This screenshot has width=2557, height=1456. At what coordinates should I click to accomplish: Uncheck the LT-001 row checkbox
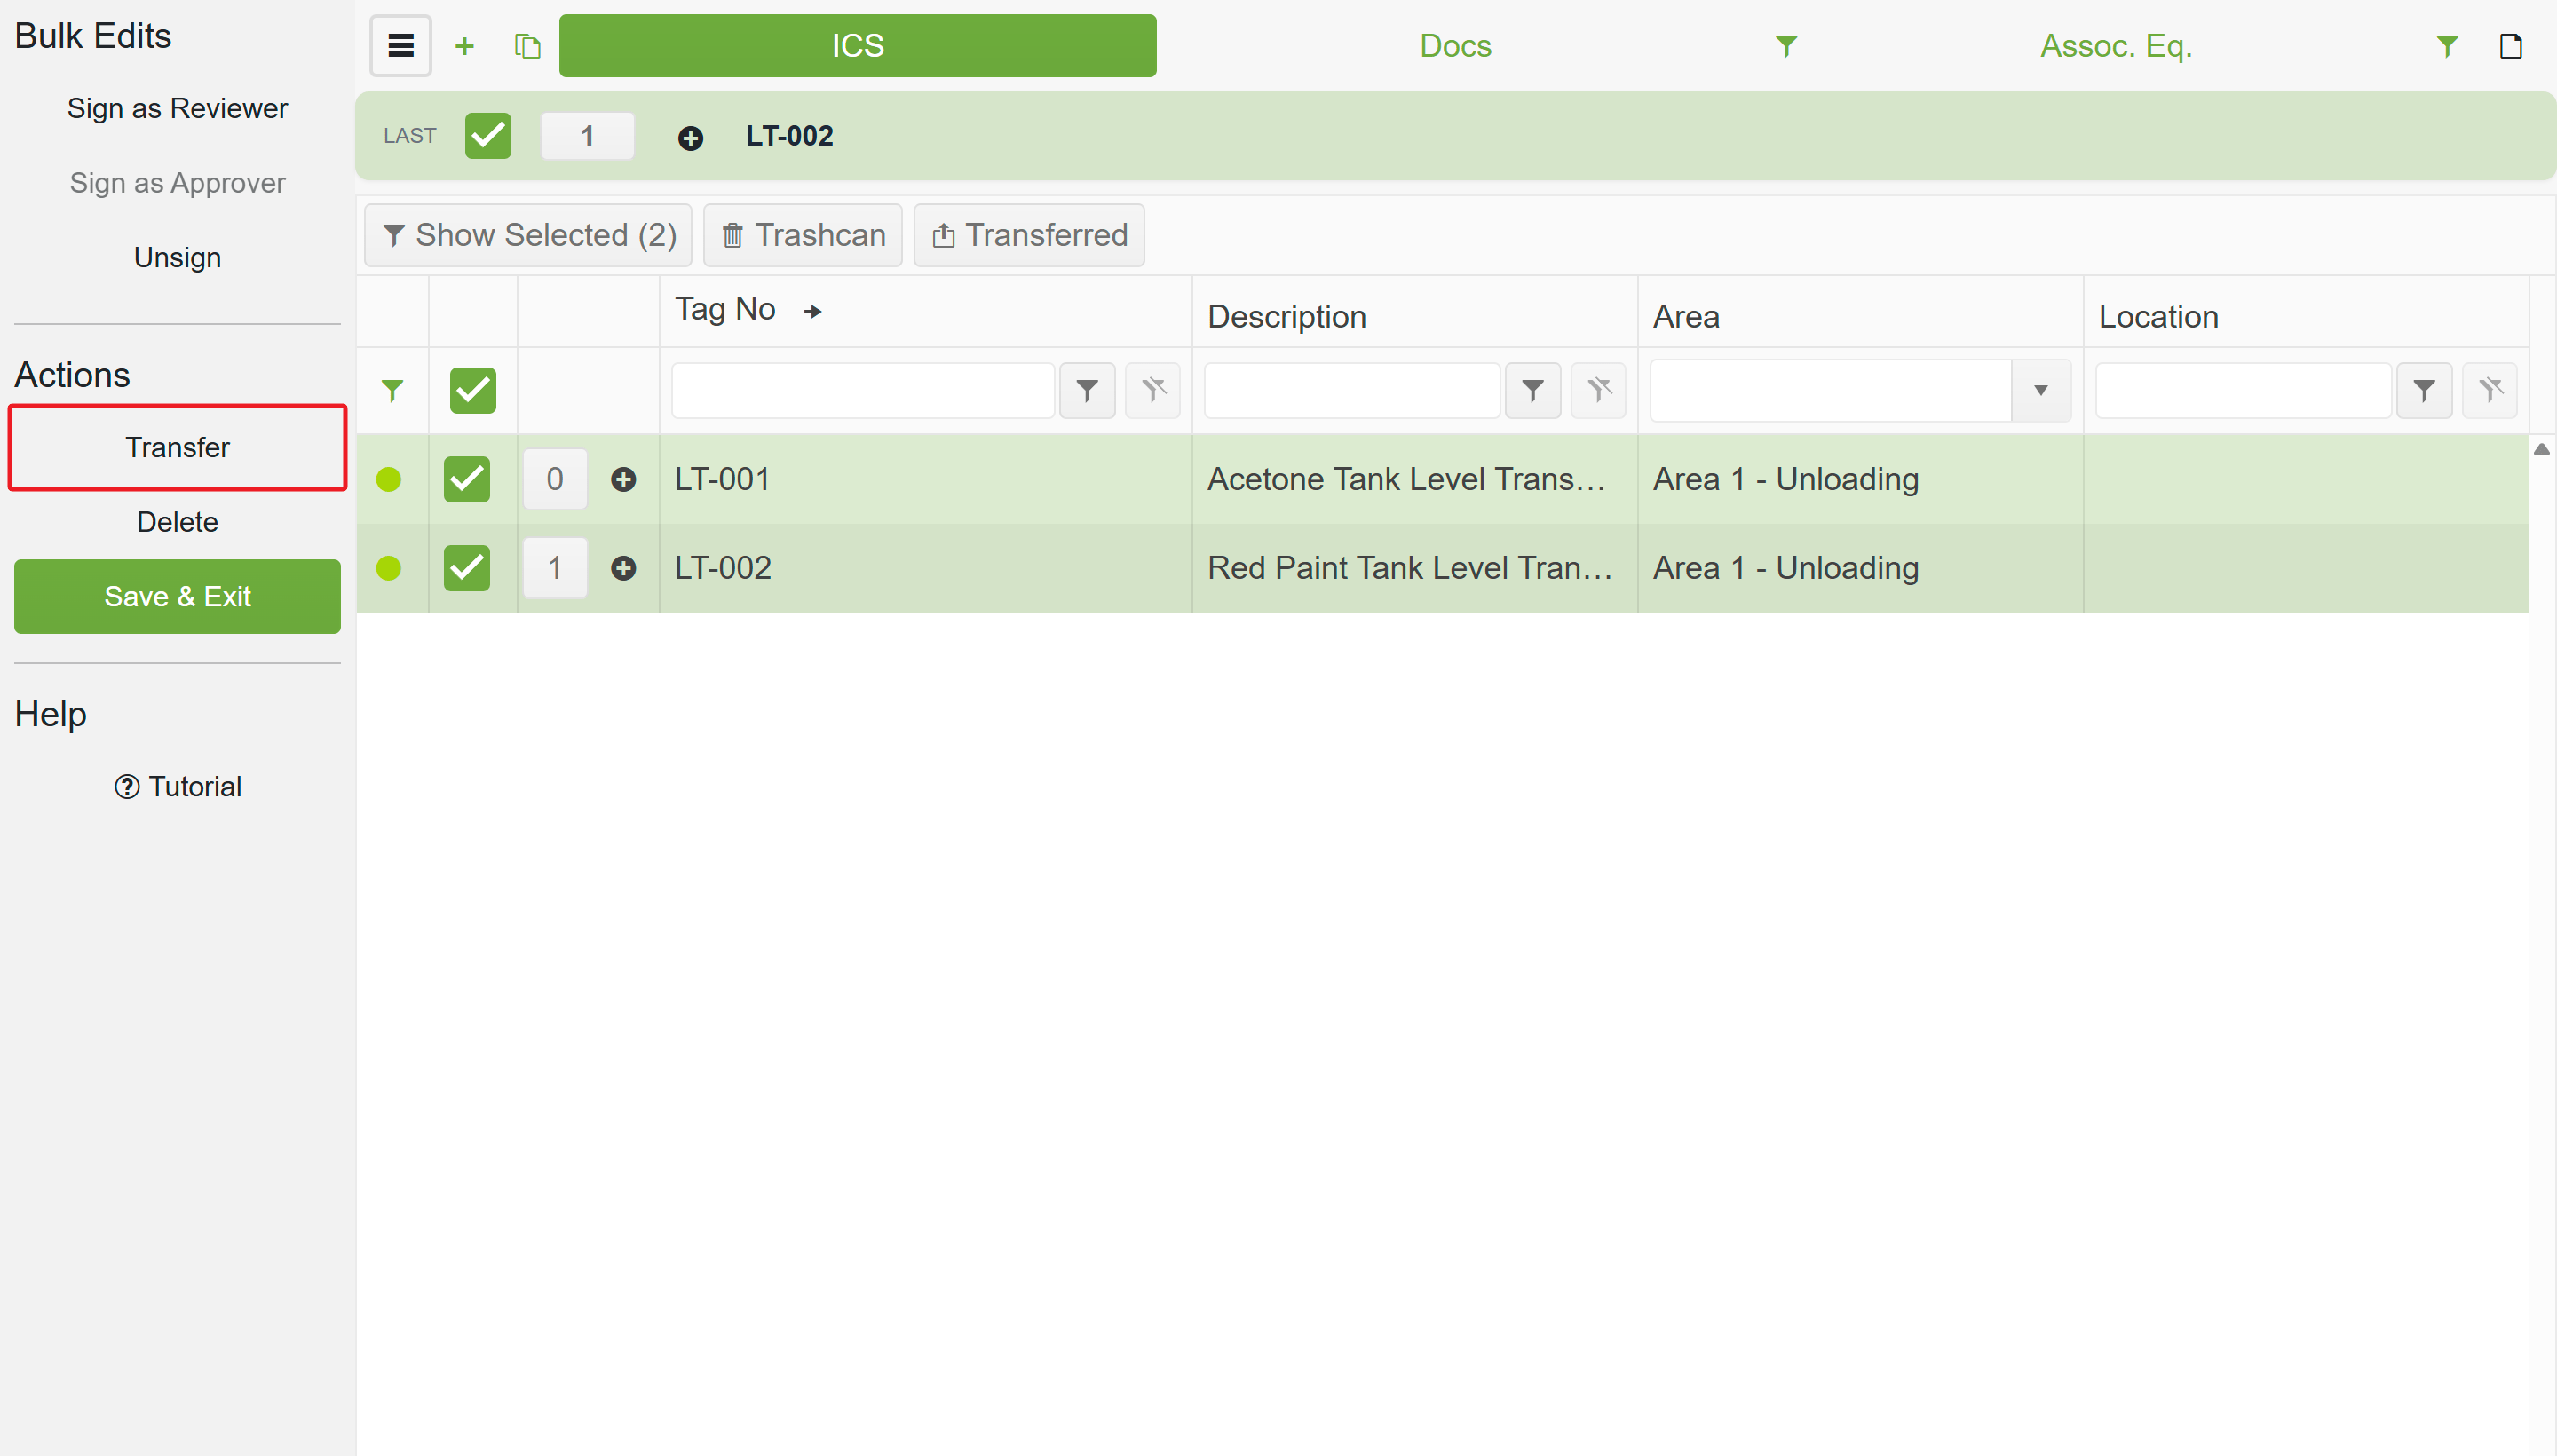(467, 480)
